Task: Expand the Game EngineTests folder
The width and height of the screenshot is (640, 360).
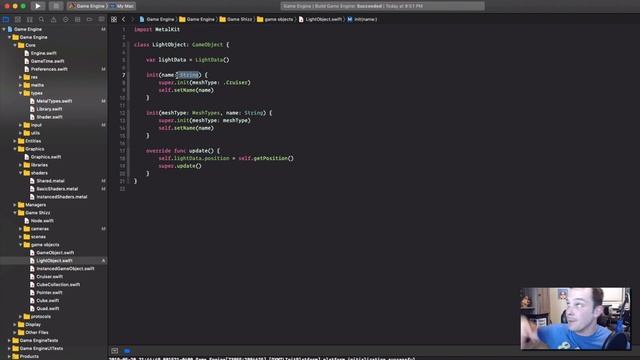Action: pos(9,340)
